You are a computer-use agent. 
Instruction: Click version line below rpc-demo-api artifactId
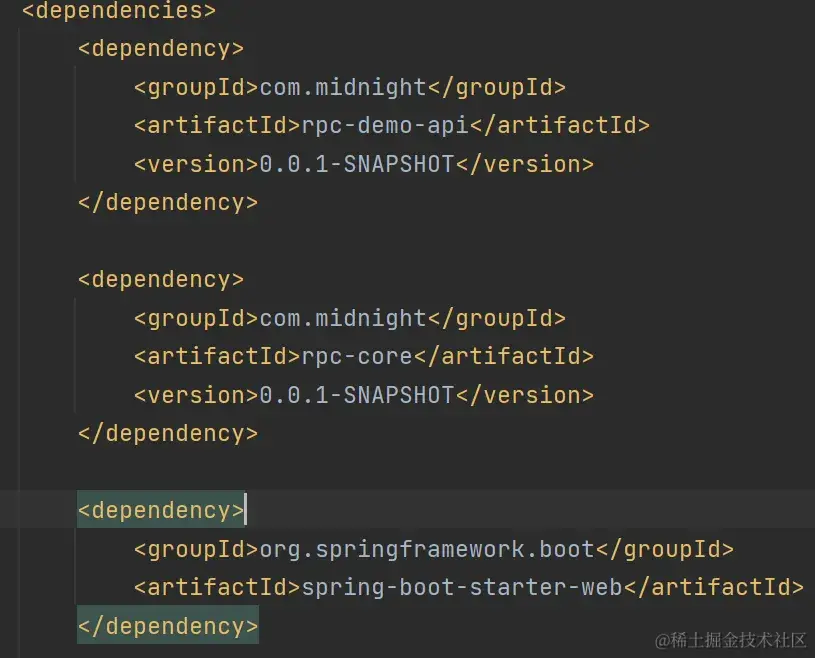pos(364,164)
